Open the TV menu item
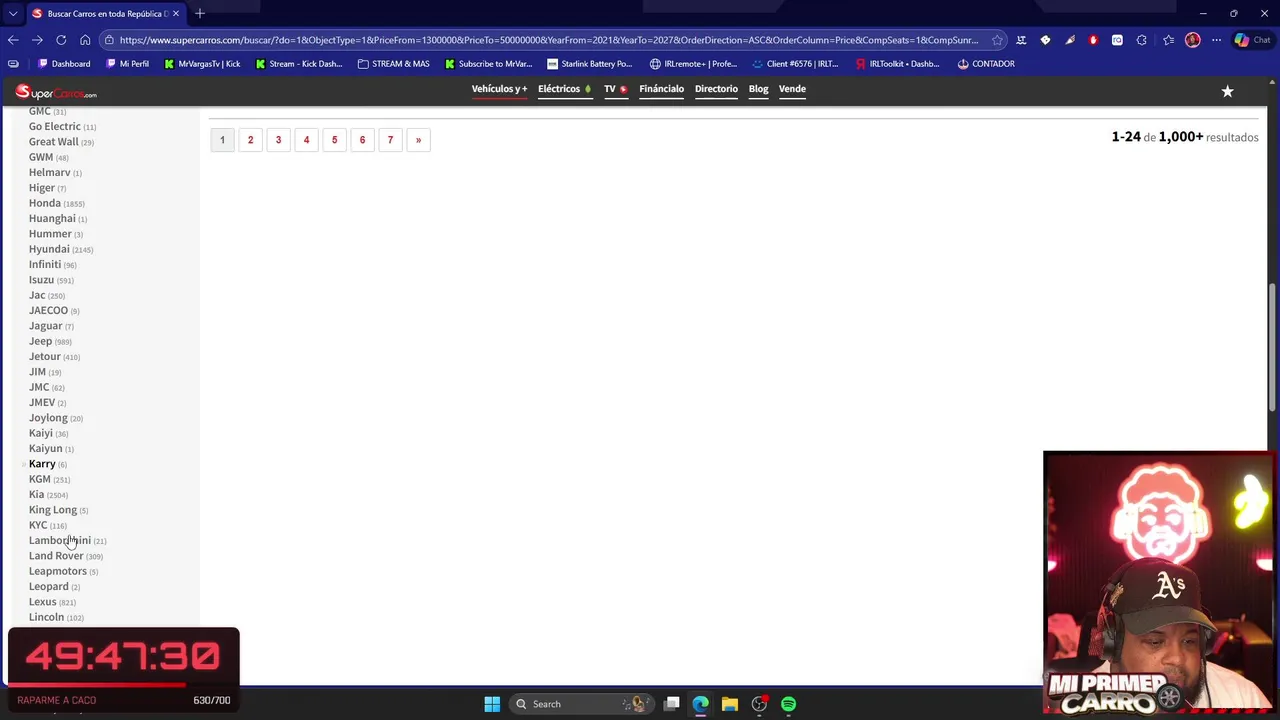 (x=615, y=89)
